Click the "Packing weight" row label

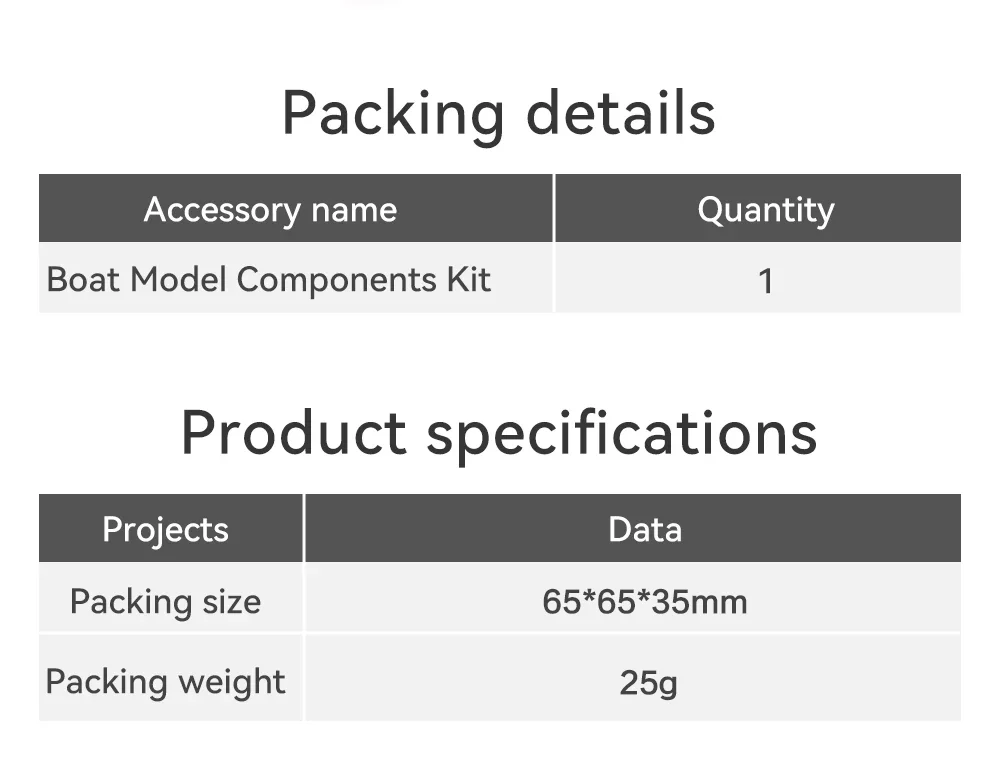(165, 681)
